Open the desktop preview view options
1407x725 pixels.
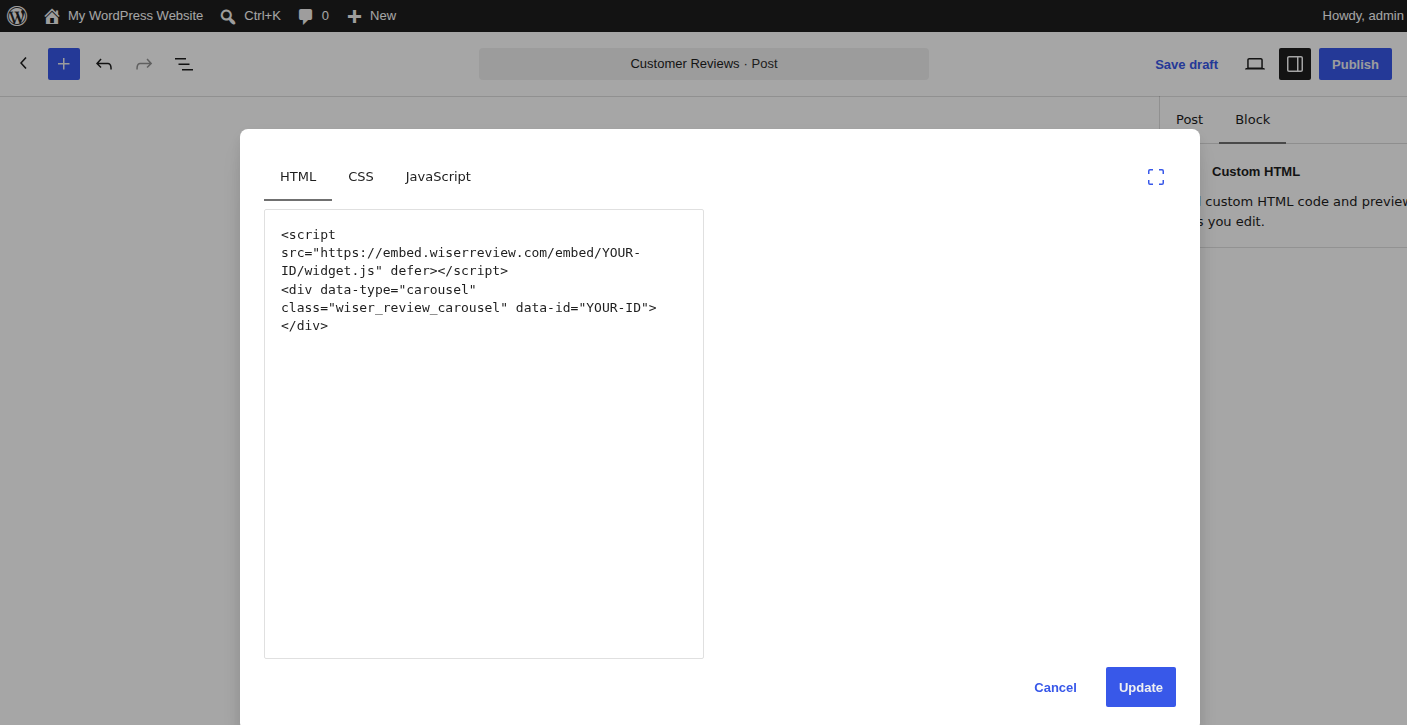(x=1255, y=64)
